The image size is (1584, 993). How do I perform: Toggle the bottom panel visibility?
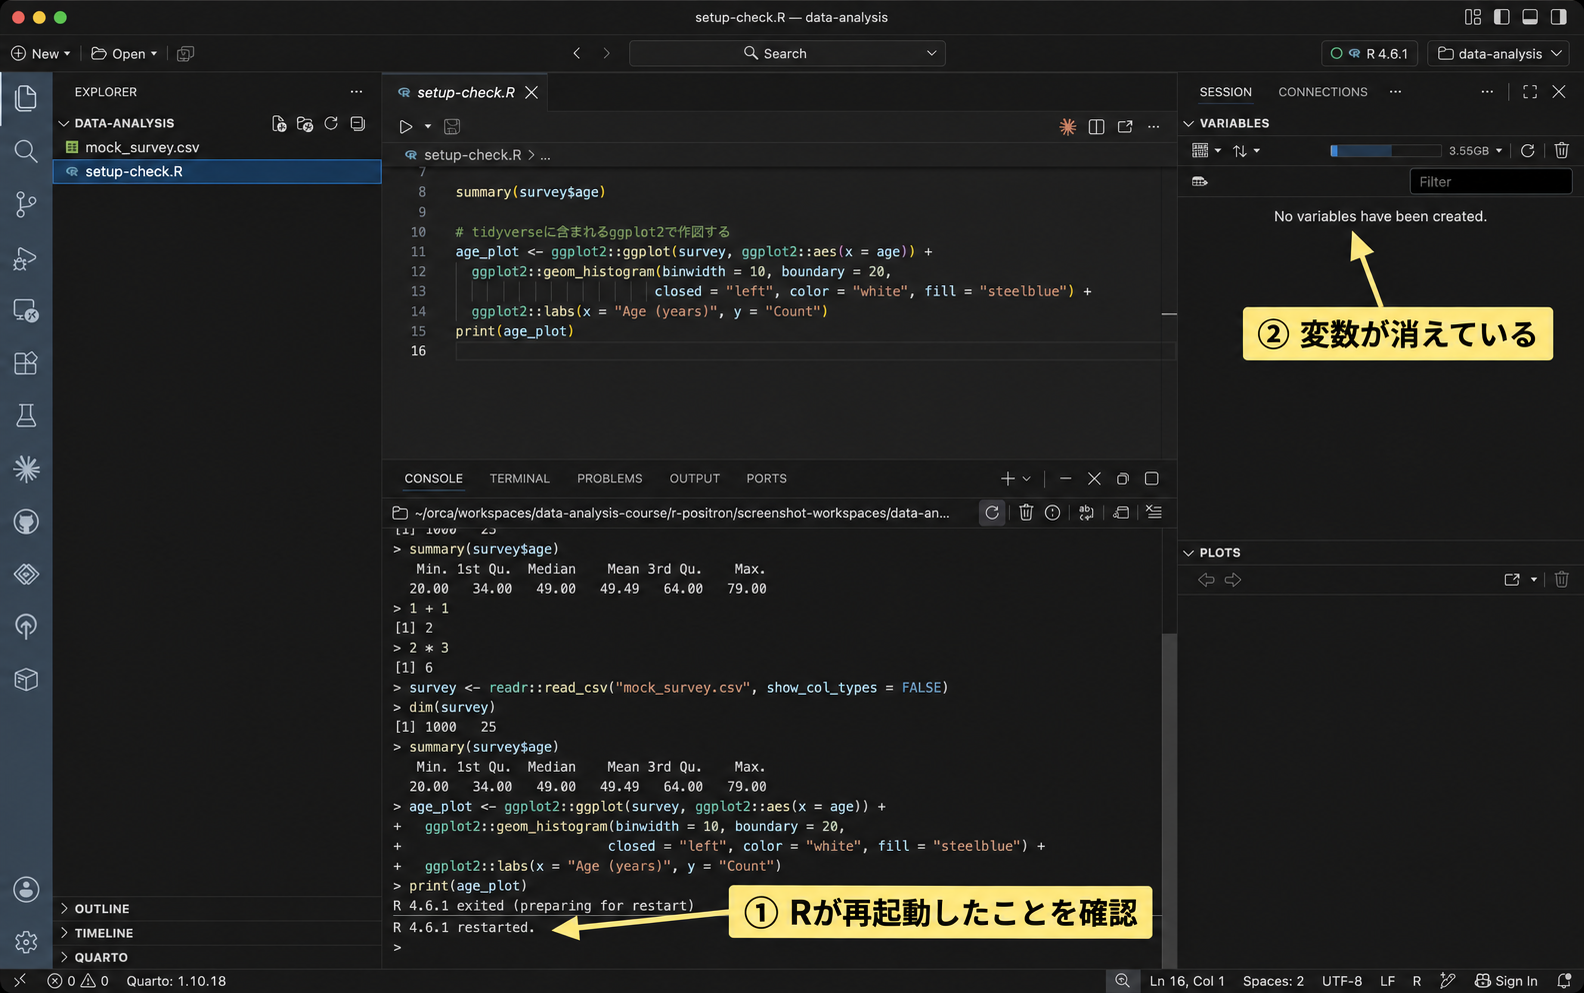1530,17
